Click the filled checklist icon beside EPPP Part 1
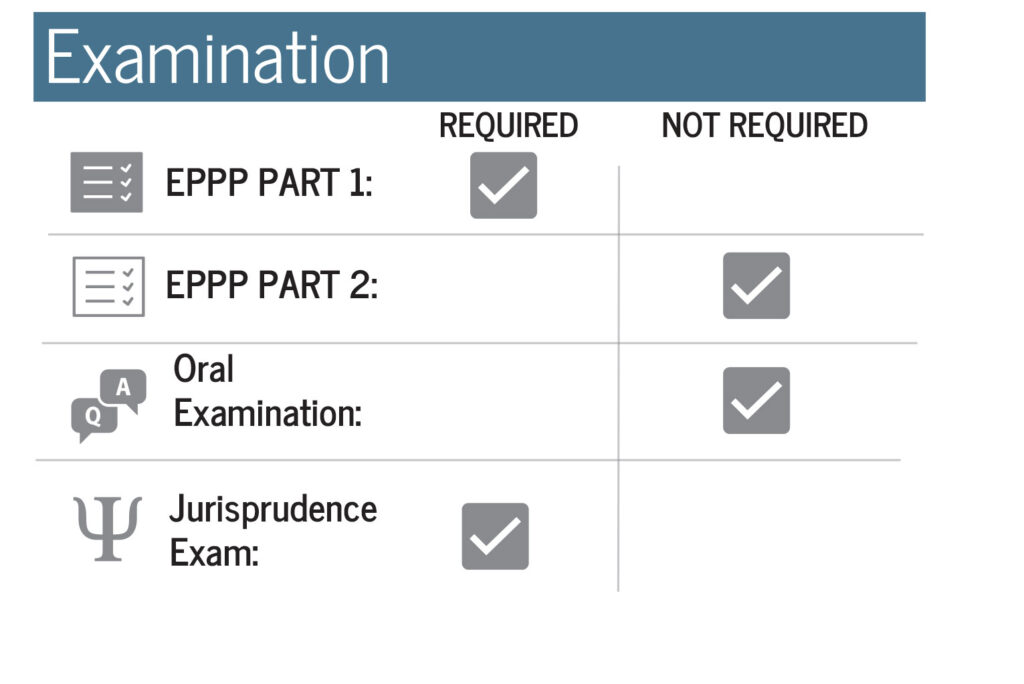 click(106, 182)
